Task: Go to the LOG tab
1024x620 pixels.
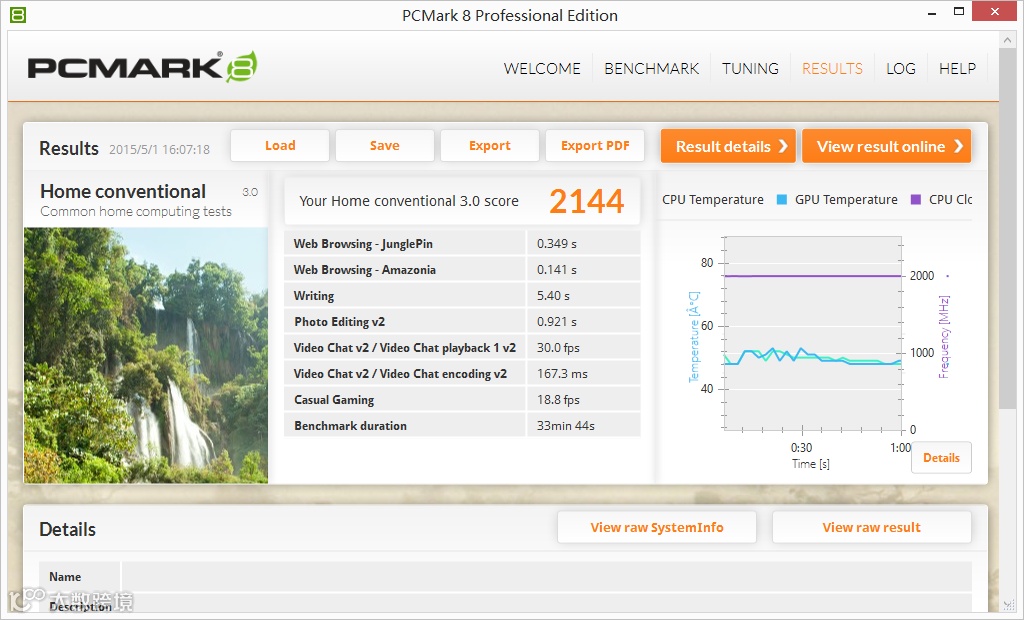Action: click(901, 69)
